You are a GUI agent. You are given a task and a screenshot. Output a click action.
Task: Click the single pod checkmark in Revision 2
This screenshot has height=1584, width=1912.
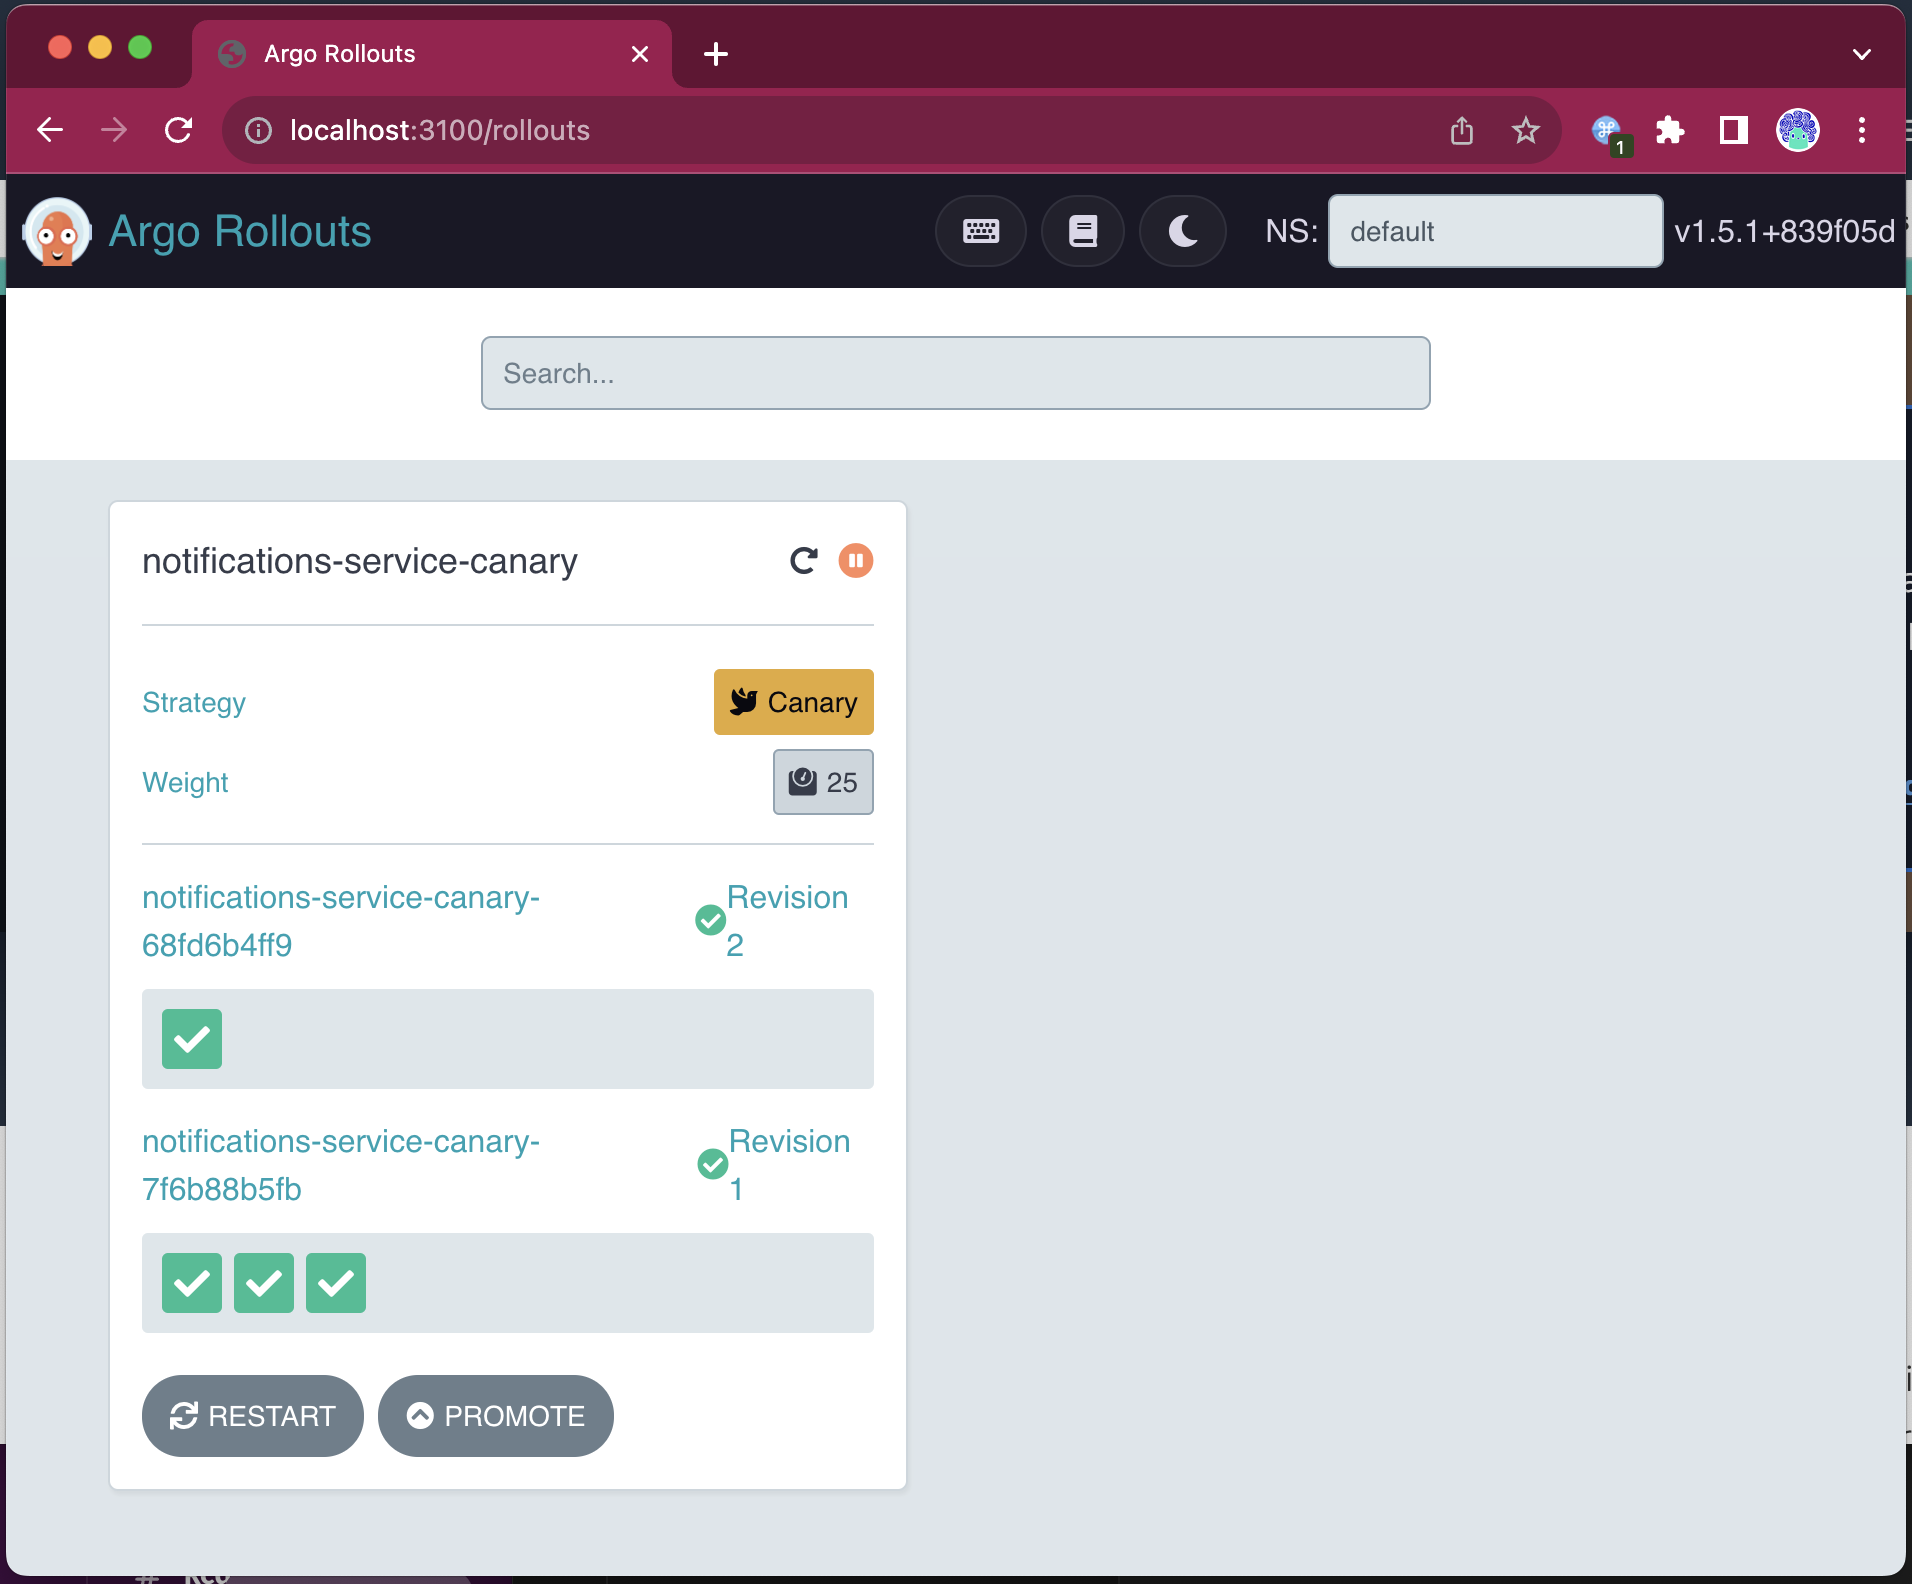tap(192, 1039)
